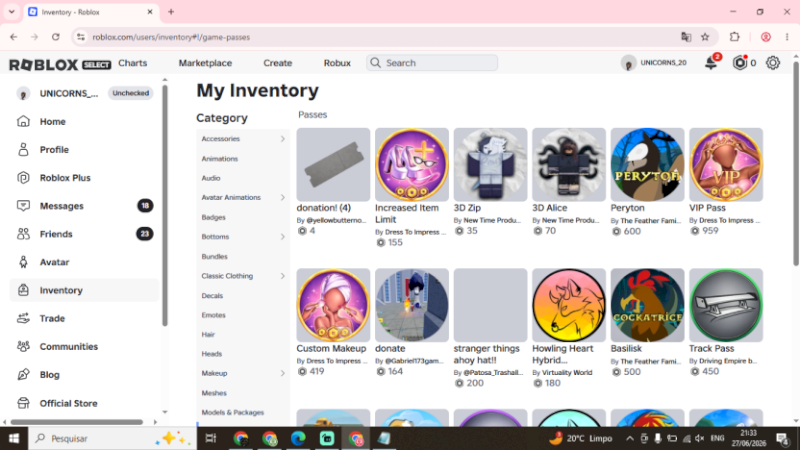Click the page vertical scrollbar
Viewport: 800px width, 450px height.
(x=796, y=163)
